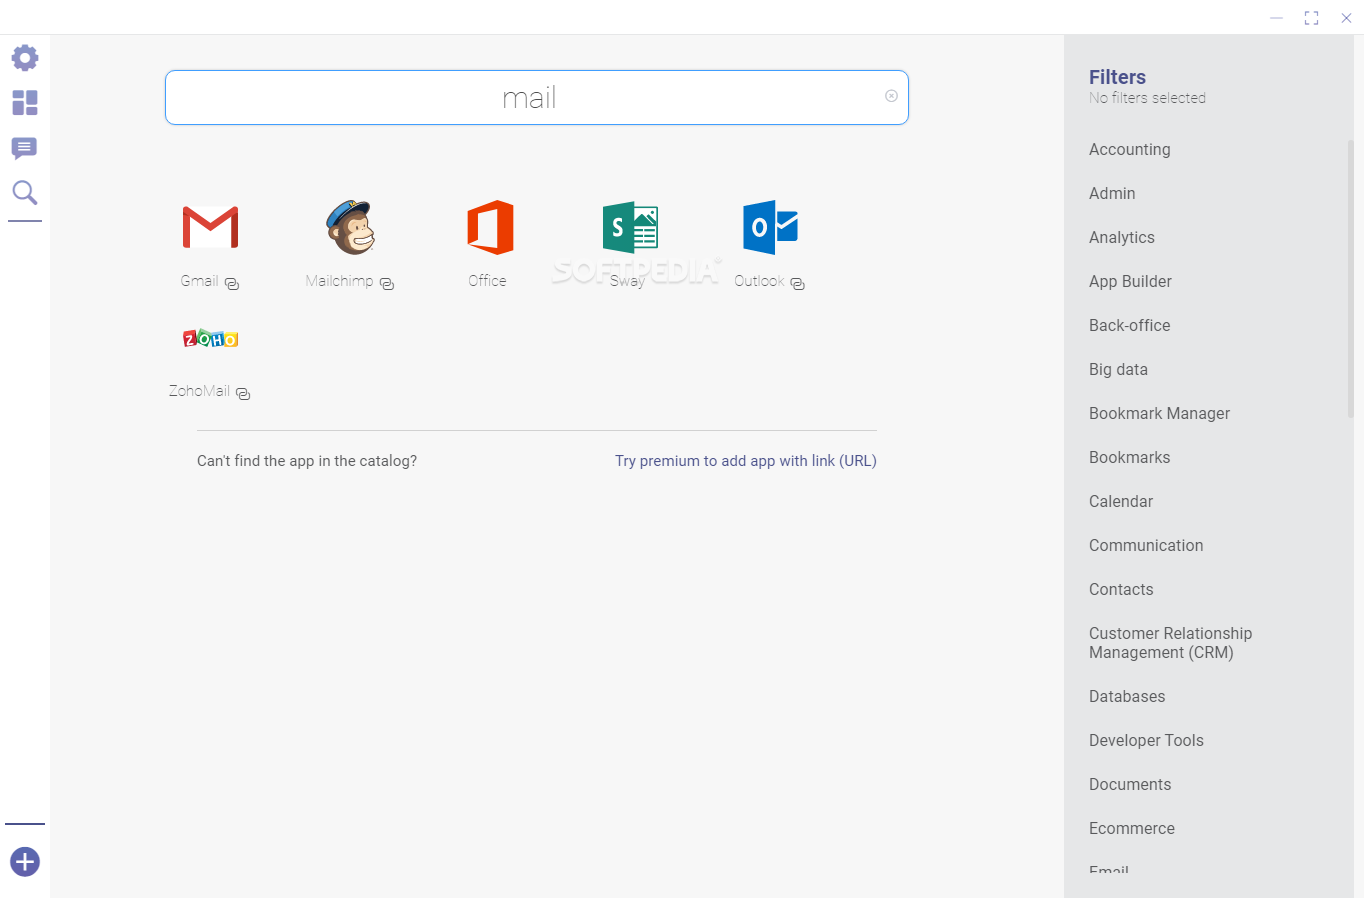
Task: Select the Gmail app icon
Action: pyautogui.click(x=210, y=227)
